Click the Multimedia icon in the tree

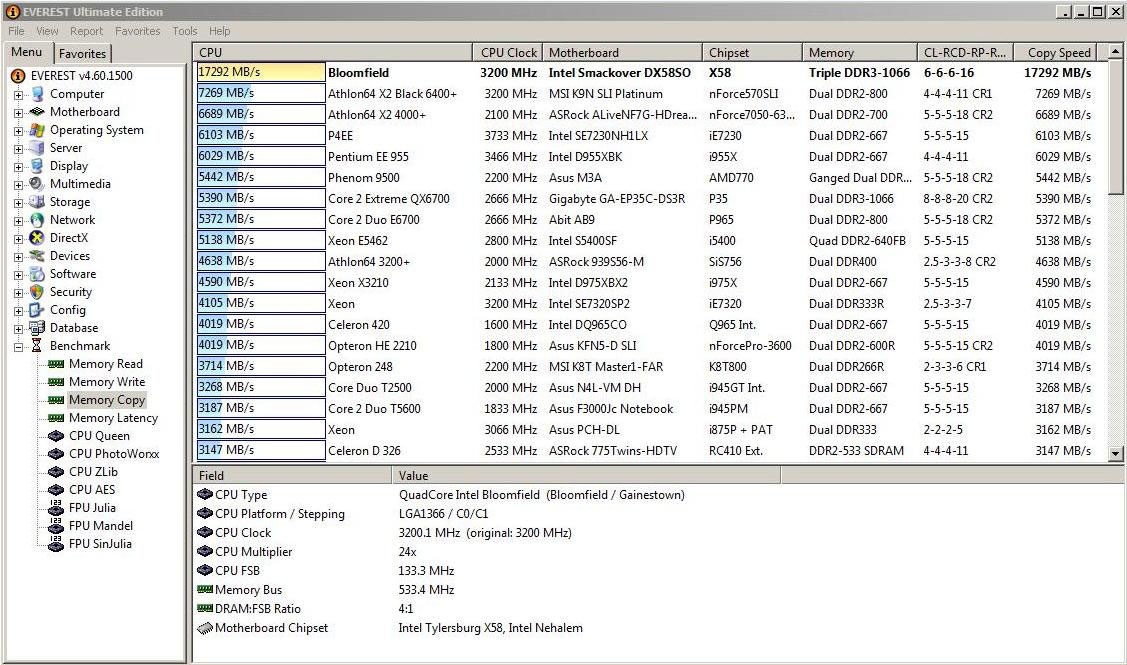click(37, 184)
